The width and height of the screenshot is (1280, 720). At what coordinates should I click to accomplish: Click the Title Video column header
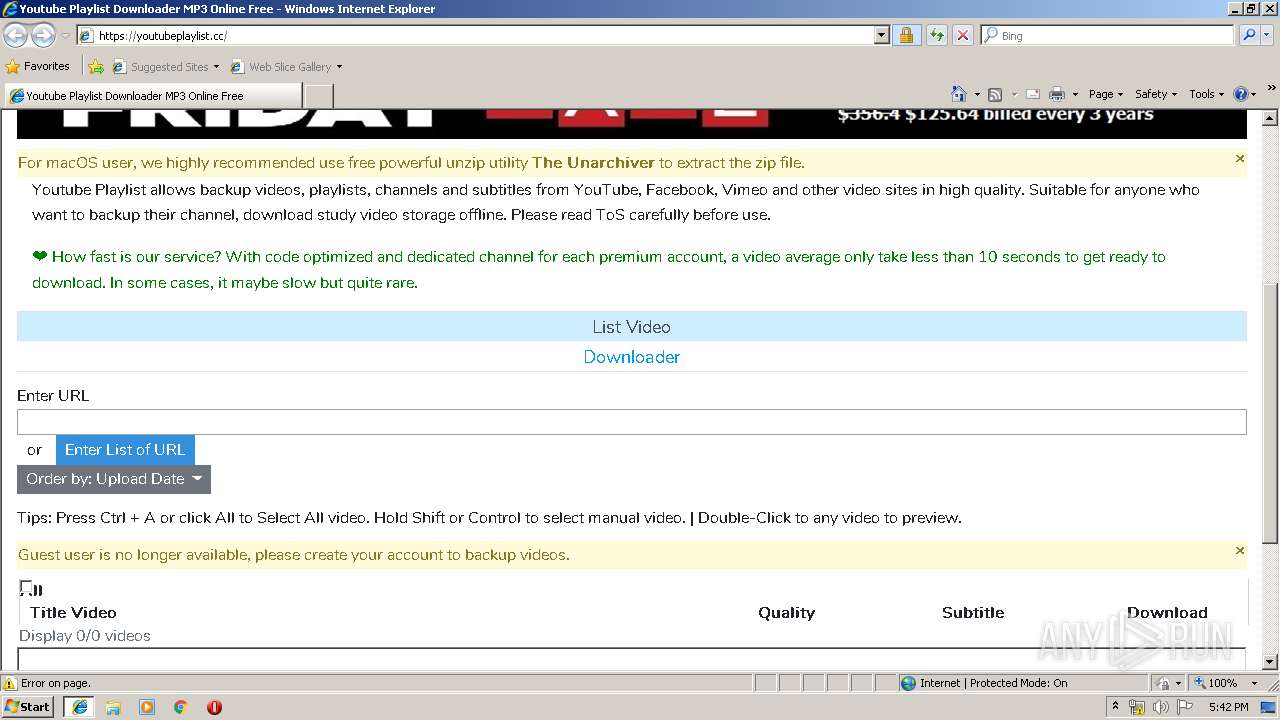click(x=73, y=613)
